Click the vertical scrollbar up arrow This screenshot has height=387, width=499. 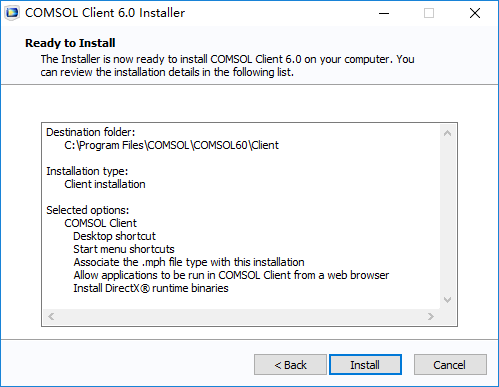click(x=448, y=133)
